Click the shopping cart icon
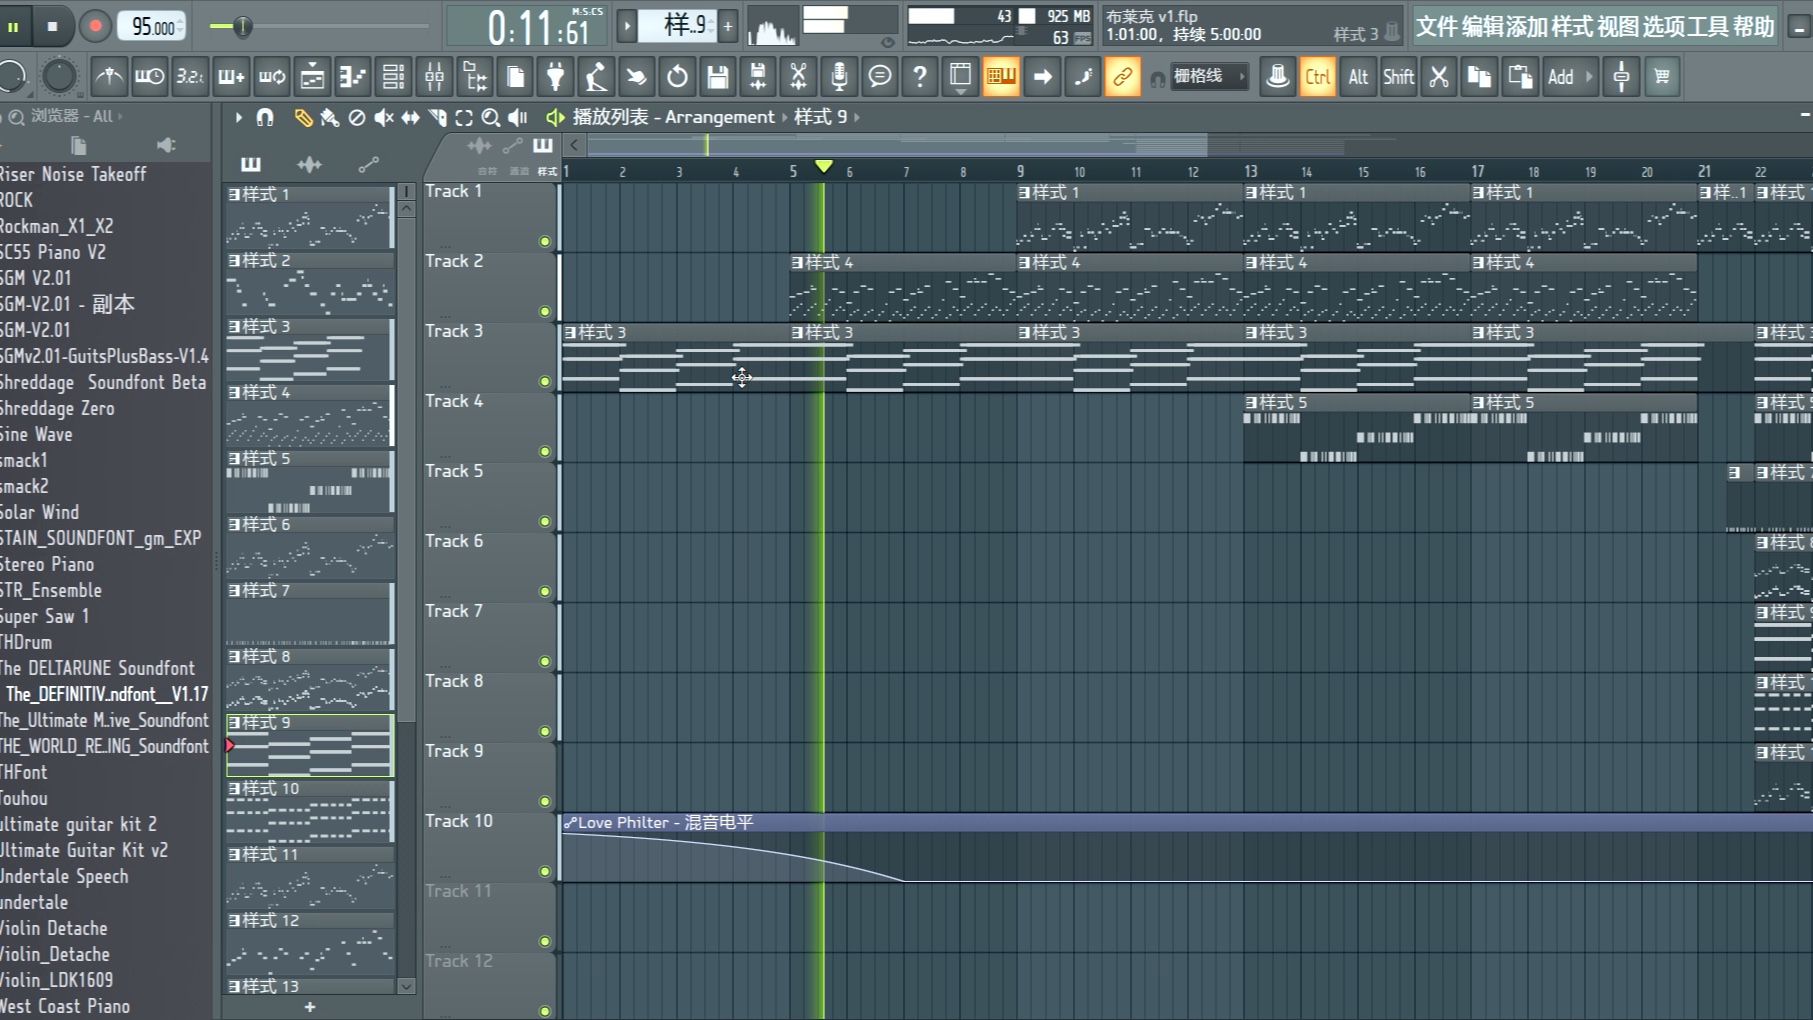The width and height of the screenshot is (1813, 1020). pyautogui.click(x=1662, y=77)
